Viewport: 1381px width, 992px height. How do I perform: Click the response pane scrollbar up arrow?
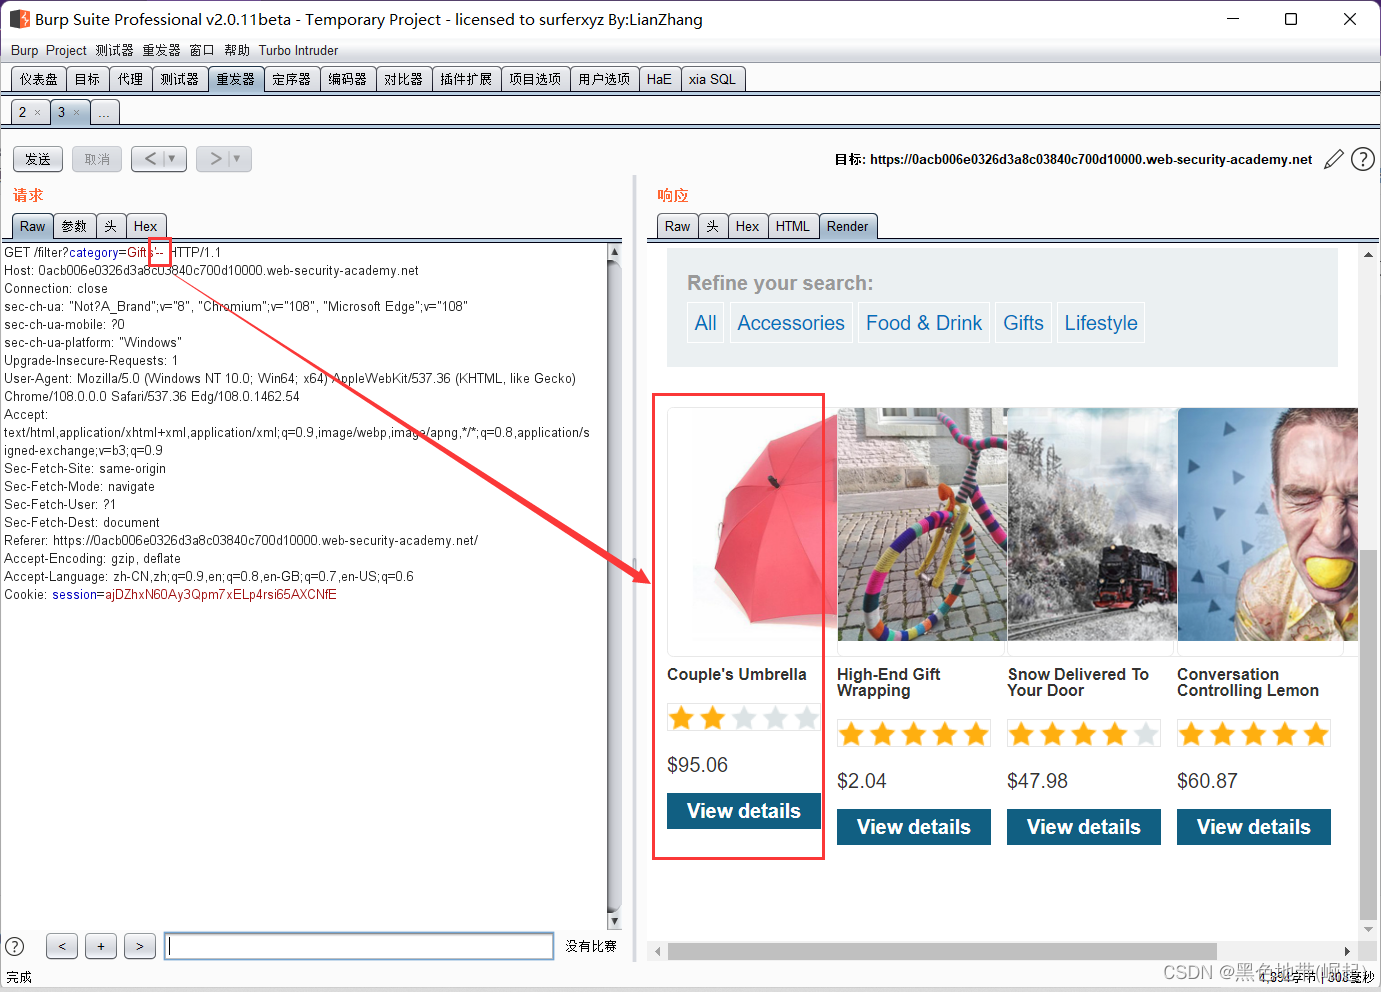coord(1368,255)
